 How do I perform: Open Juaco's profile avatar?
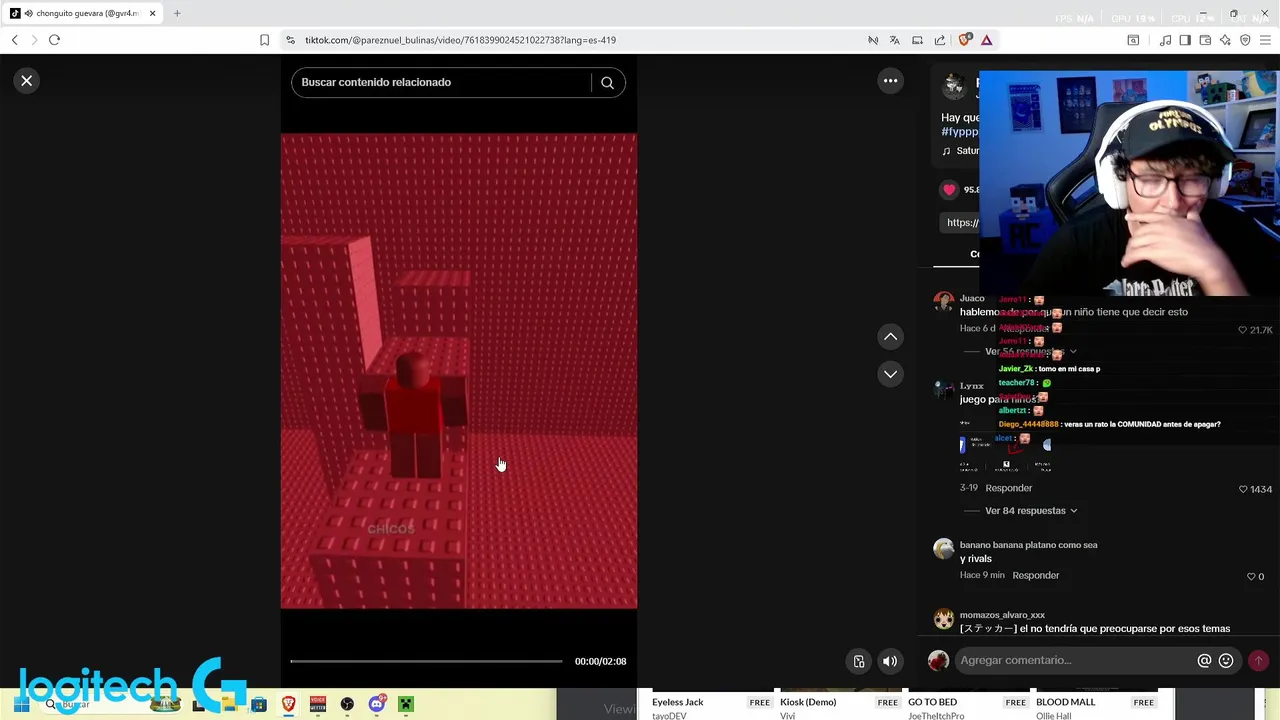coord(943,303)
